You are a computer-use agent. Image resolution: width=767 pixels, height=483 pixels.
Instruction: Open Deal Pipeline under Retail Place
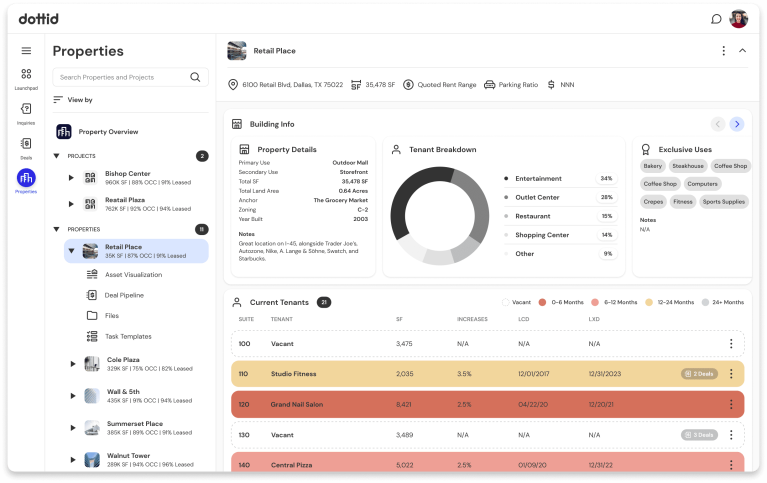(124, 295)
